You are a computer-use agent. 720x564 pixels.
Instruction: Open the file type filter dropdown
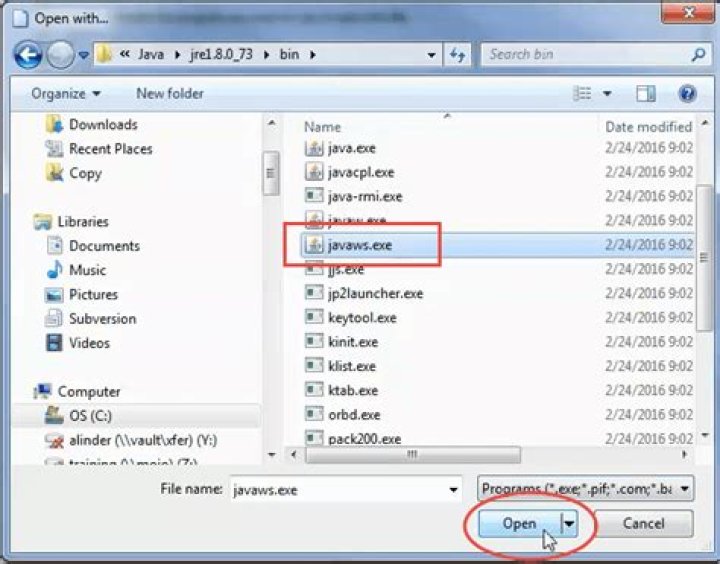586,490
